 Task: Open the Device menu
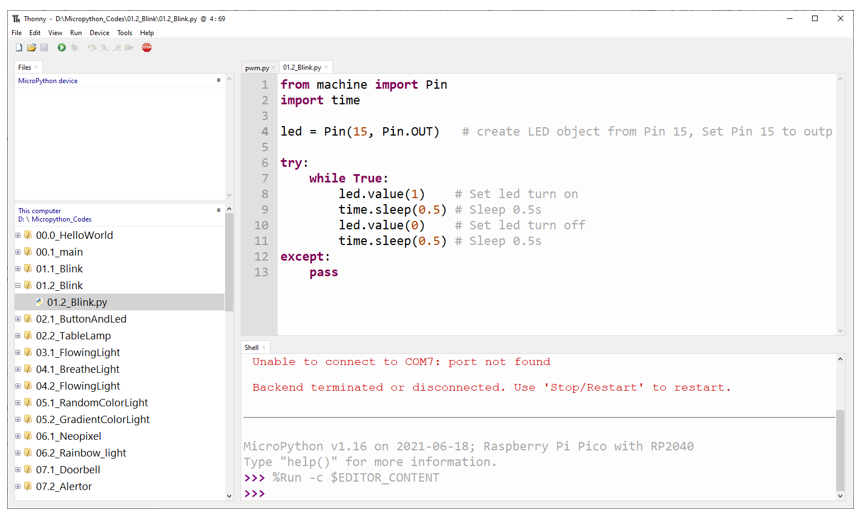click(x=100, y=33)
